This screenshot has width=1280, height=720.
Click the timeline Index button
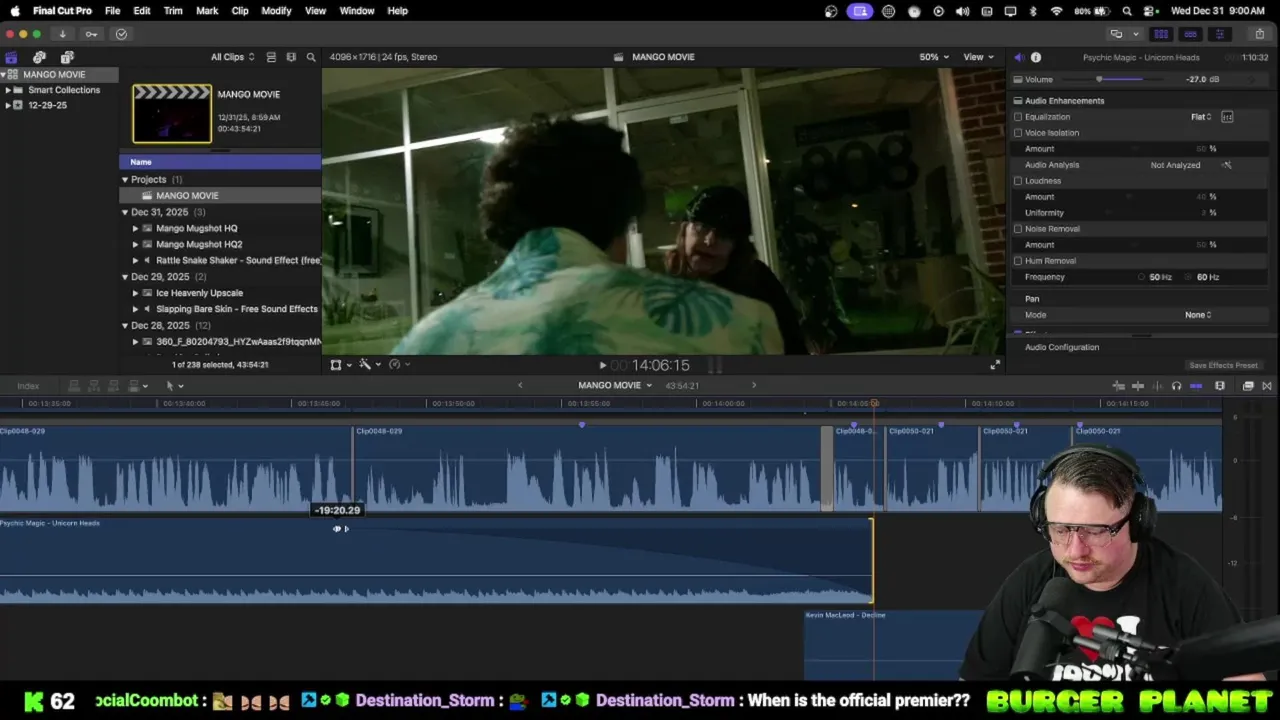click(x=28, y=386)
